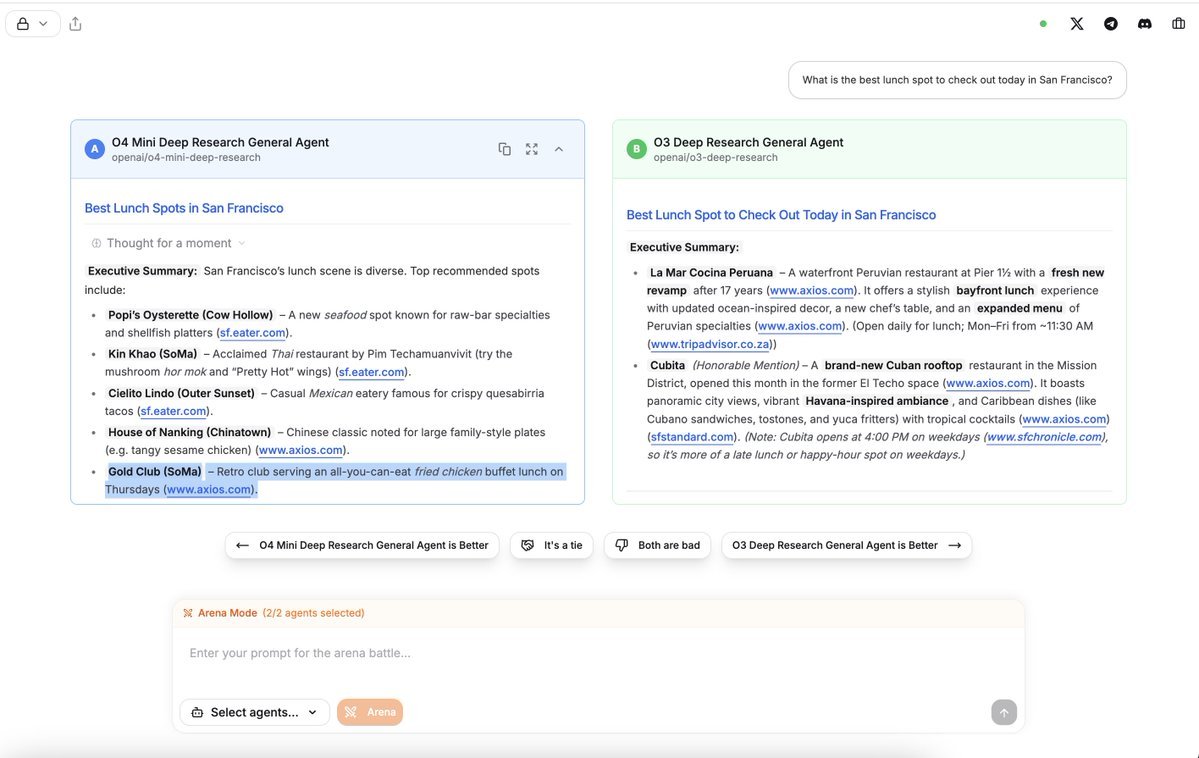Open 'Best Lunch Spot to Check Out Today' heading
Image resolution: width=1199 pixels, height=758 pixels.
[x=781, y=215]
